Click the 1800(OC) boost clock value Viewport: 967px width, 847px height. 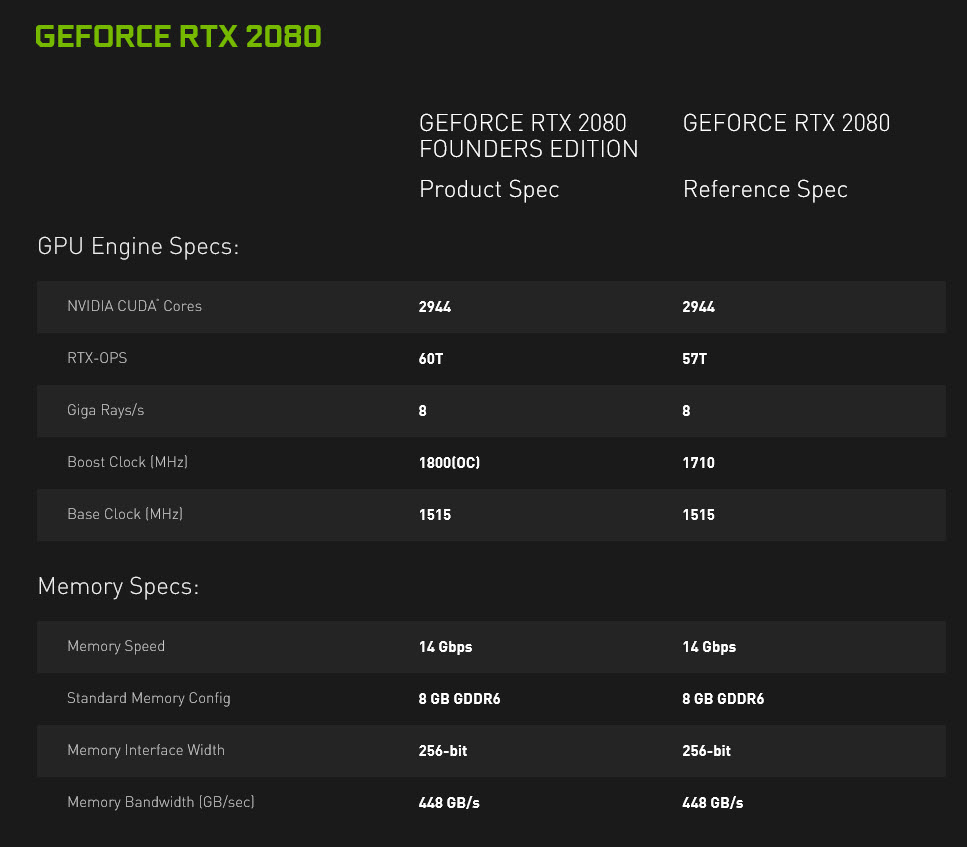click(x=449, y=462)
